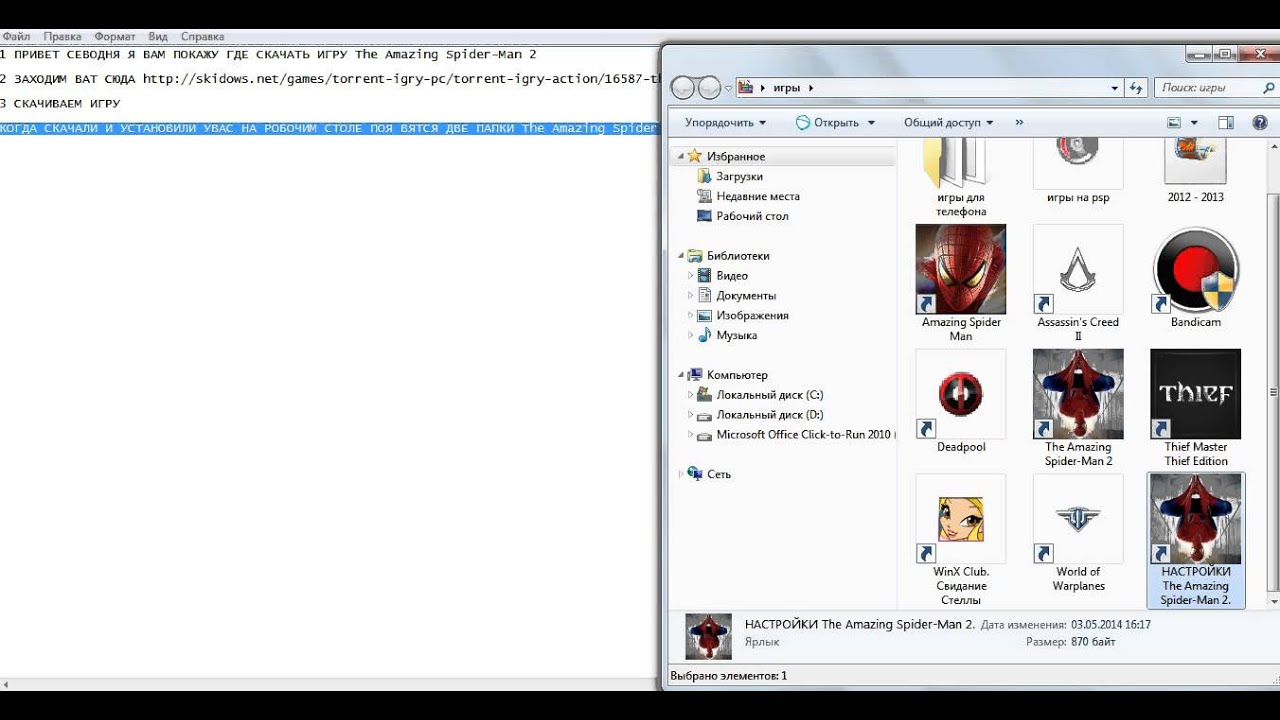This screenshot has height=720, width=1280.
Task: Click the Spider-Man thumbnail in details pane
Action: click(708, 636)
